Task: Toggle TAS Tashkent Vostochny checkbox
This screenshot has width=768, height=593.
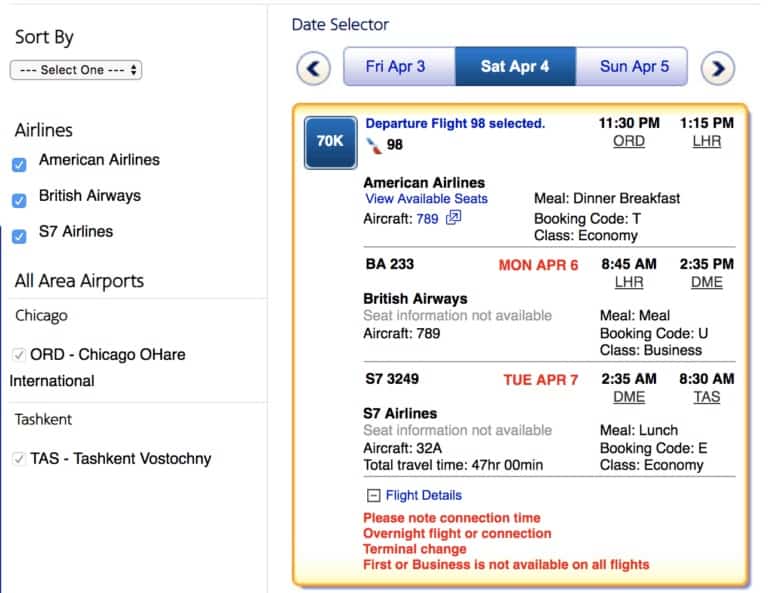Action: [19, 459]
